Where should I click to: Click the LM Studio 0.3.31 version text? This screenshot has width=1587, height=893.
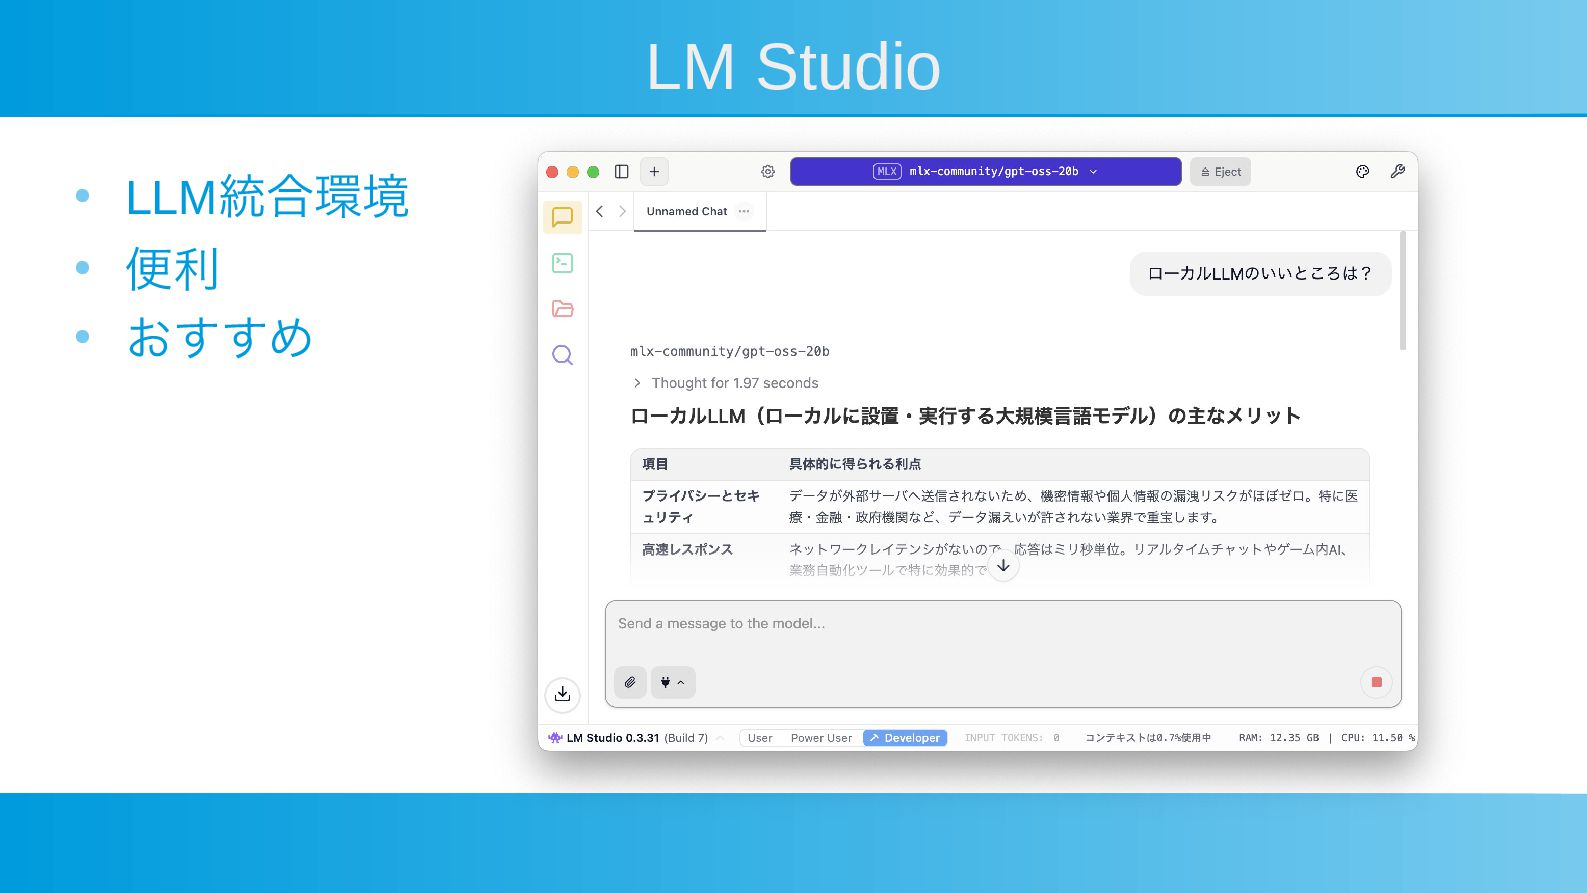click(x=613, y=738)
